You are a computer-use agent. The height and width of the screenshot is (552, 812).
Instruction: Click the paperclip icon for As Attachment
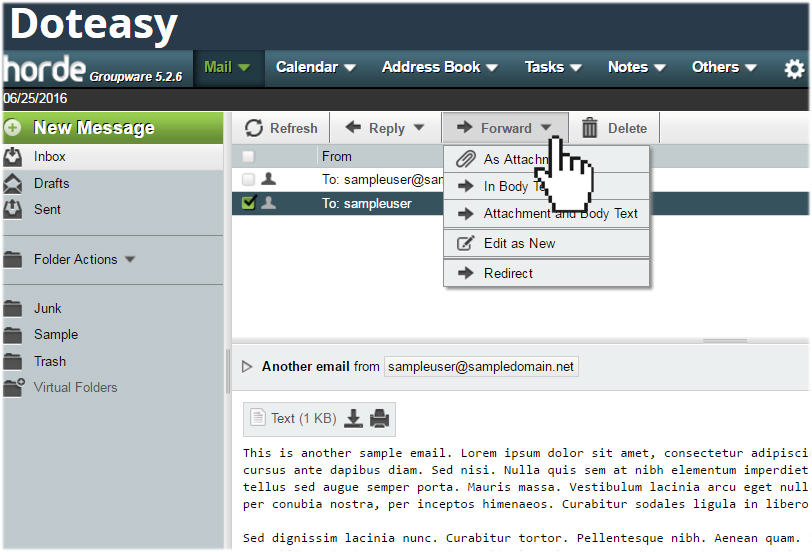[x=466, y=159]
